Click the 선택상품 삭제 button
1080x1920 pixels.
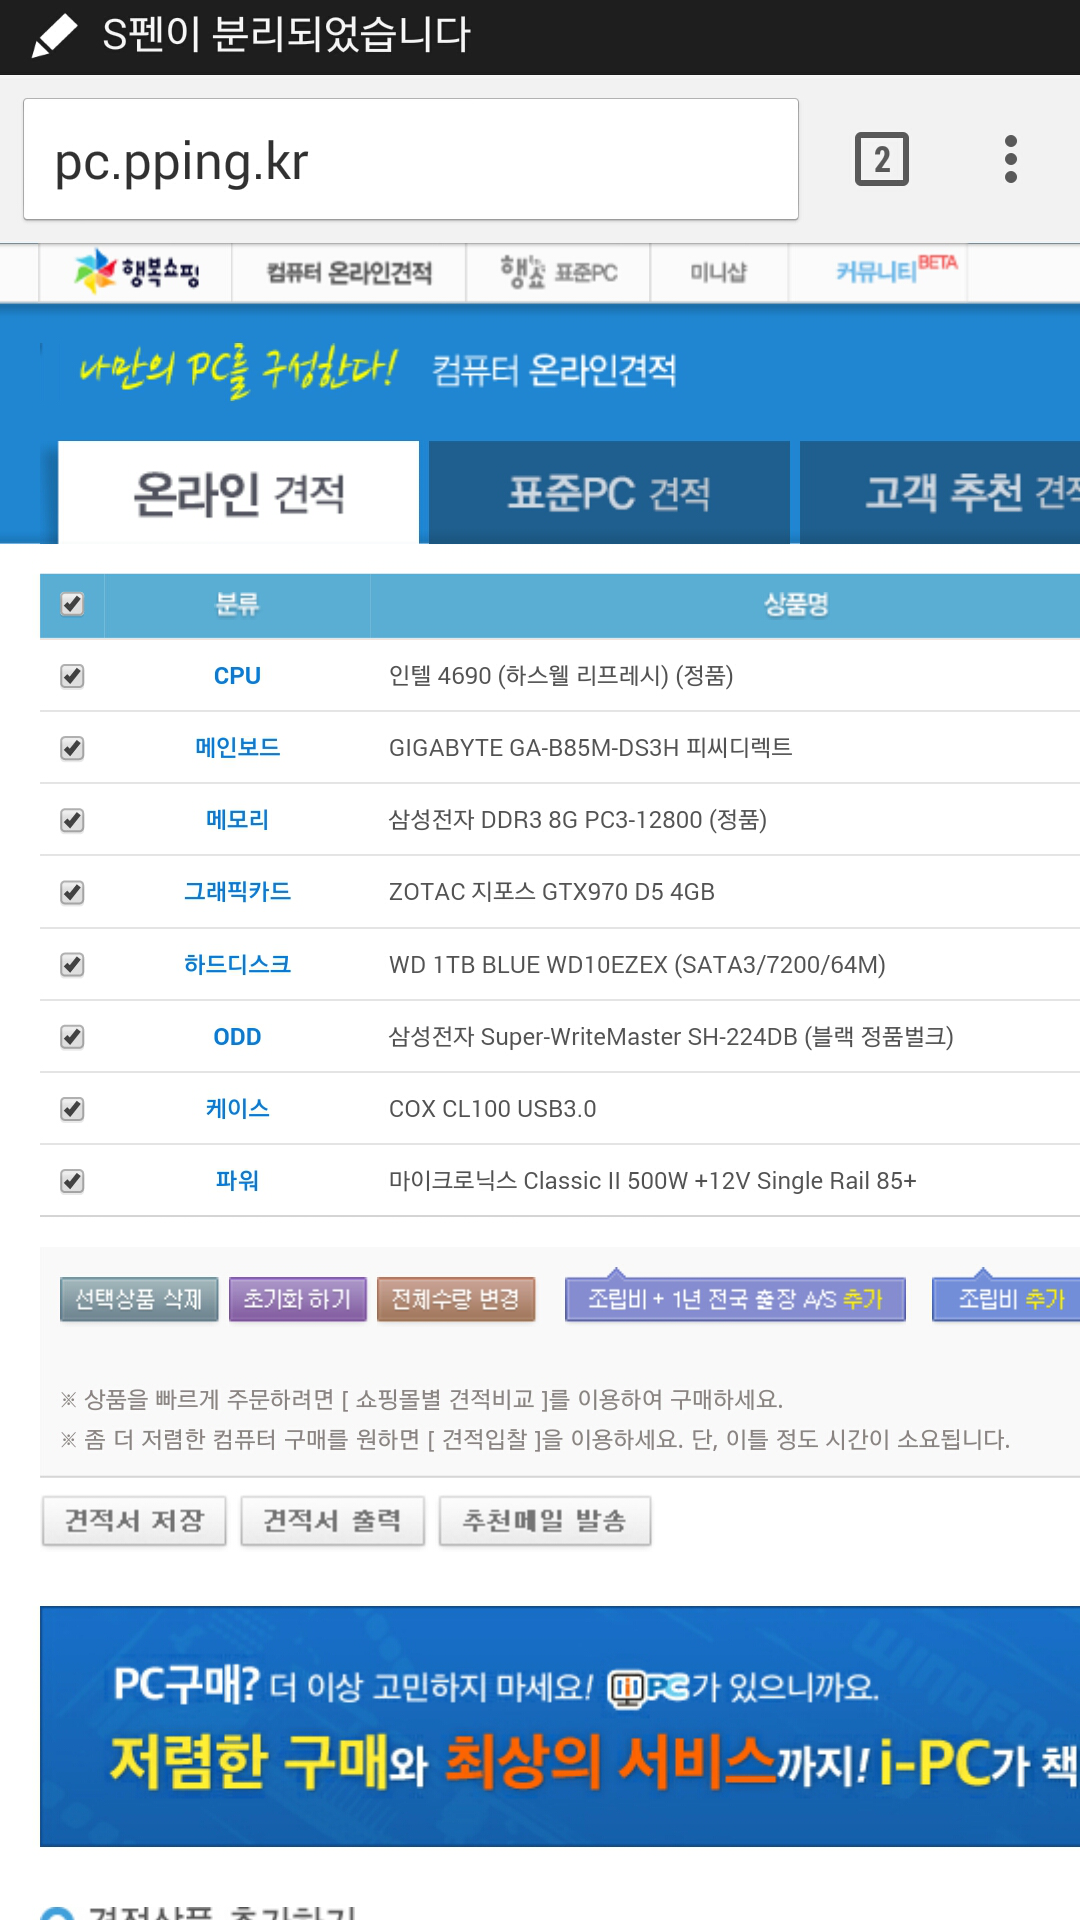139,1299
